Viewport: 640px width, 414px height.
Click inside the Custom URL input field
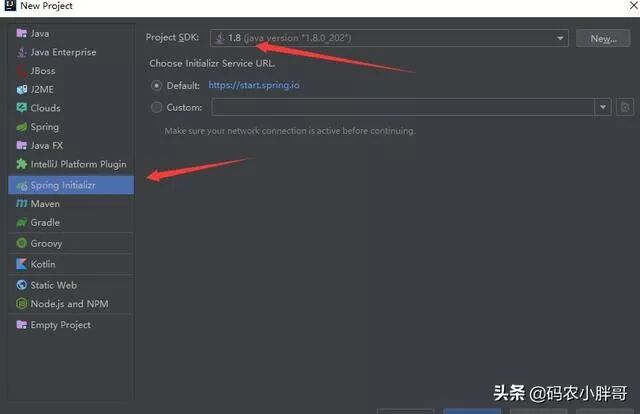403,107
